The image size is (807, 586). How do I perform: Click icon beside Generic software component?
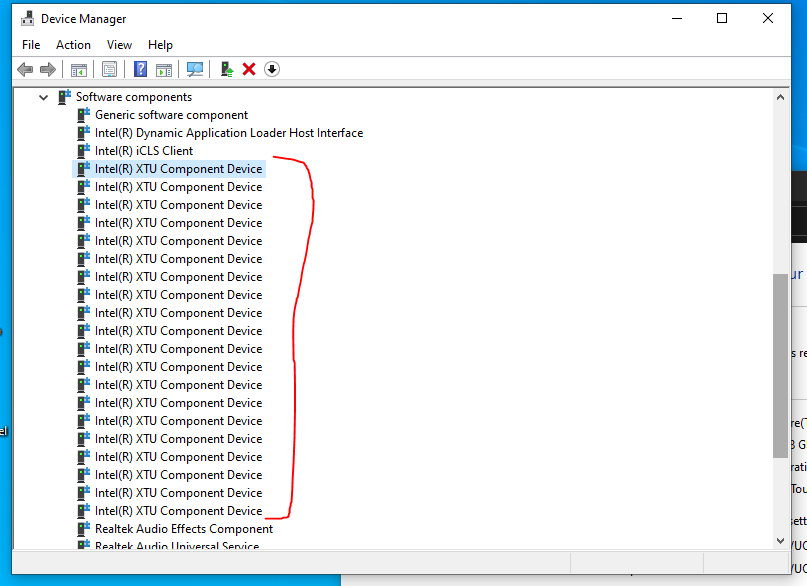83,115
